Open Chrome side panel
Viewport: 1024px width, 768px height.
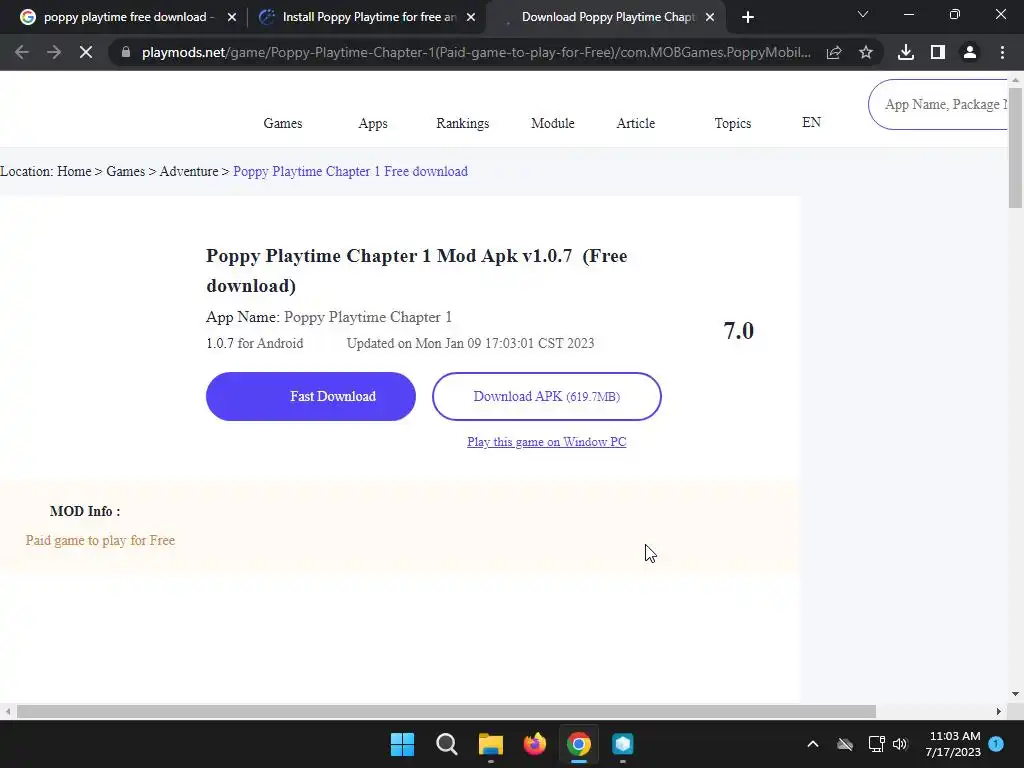938,52
